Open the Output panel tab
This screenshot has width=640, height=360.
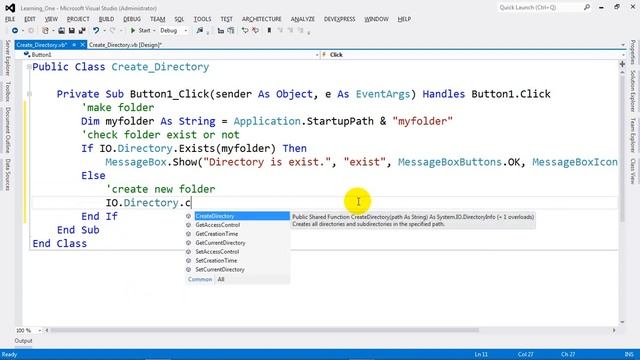pos(23,341)
